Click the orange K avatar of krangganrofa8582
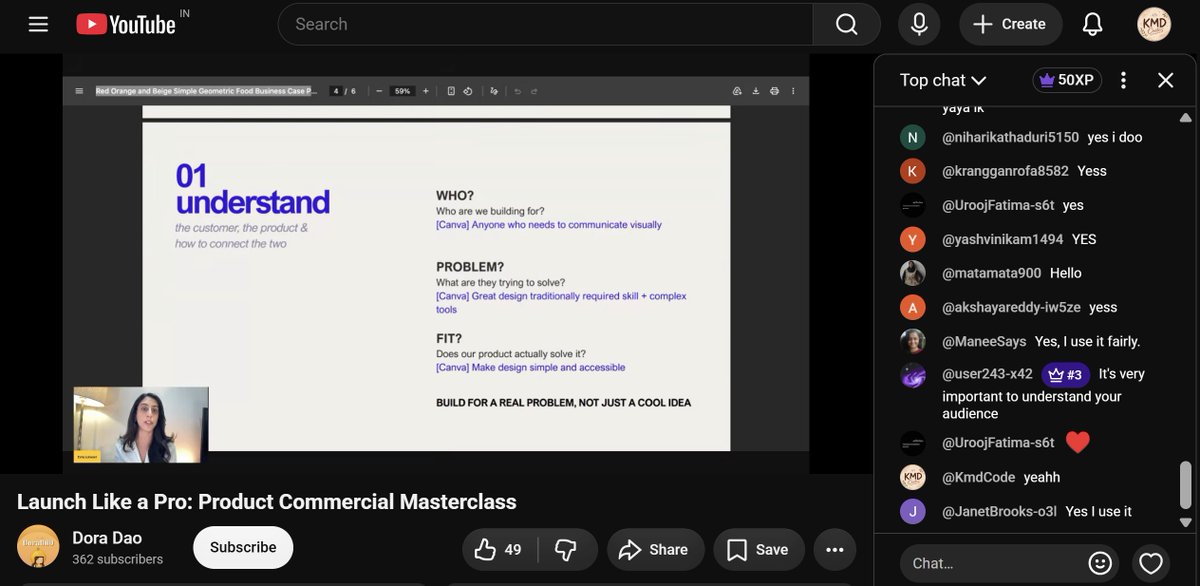 (912, 171)
